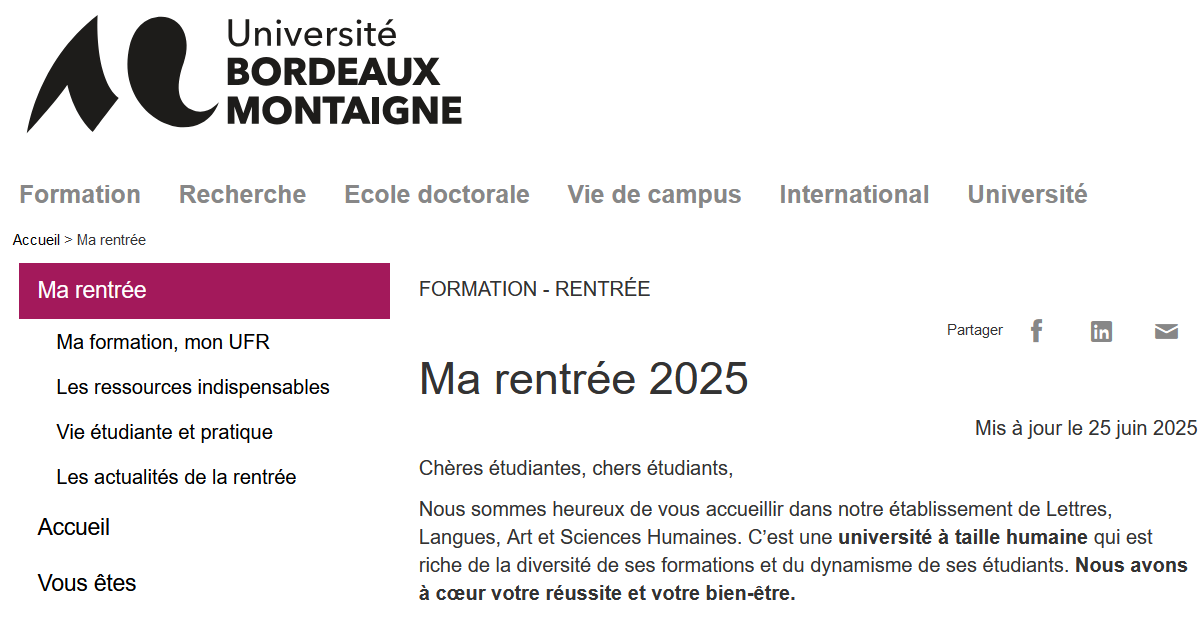Screen dimensions: 1198x620
Task: Share the article via email
Action: coord(1166,330)
